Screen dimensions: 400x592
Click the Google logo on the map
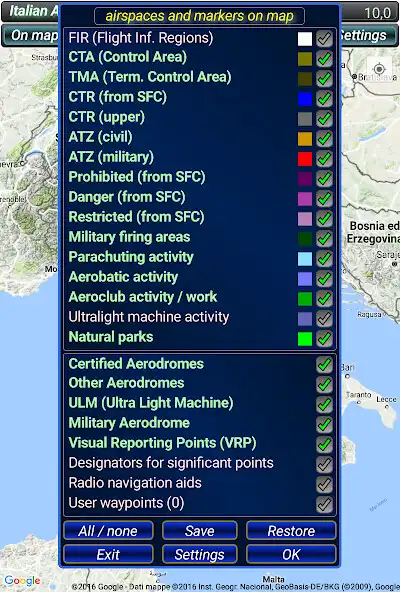point(22,580)
